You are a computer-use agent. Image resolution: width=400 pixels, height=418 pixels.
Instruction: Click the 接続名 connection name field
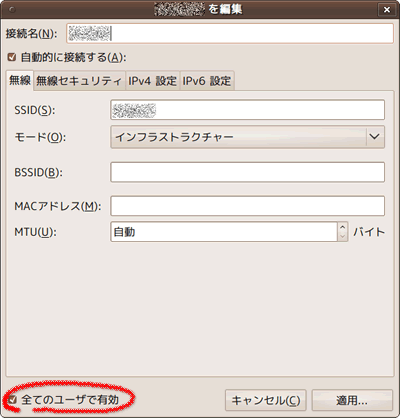pyautogui.click(x=230, y=33)
